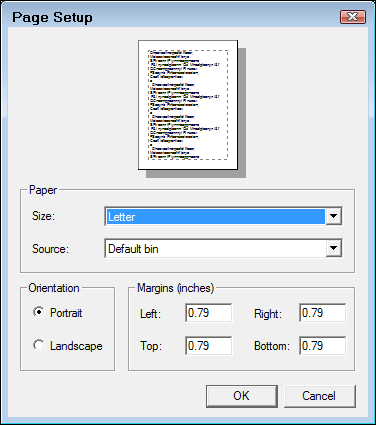376x425 pixels.
Task: Click the Left margin input field
Action: tap(209, 313)
